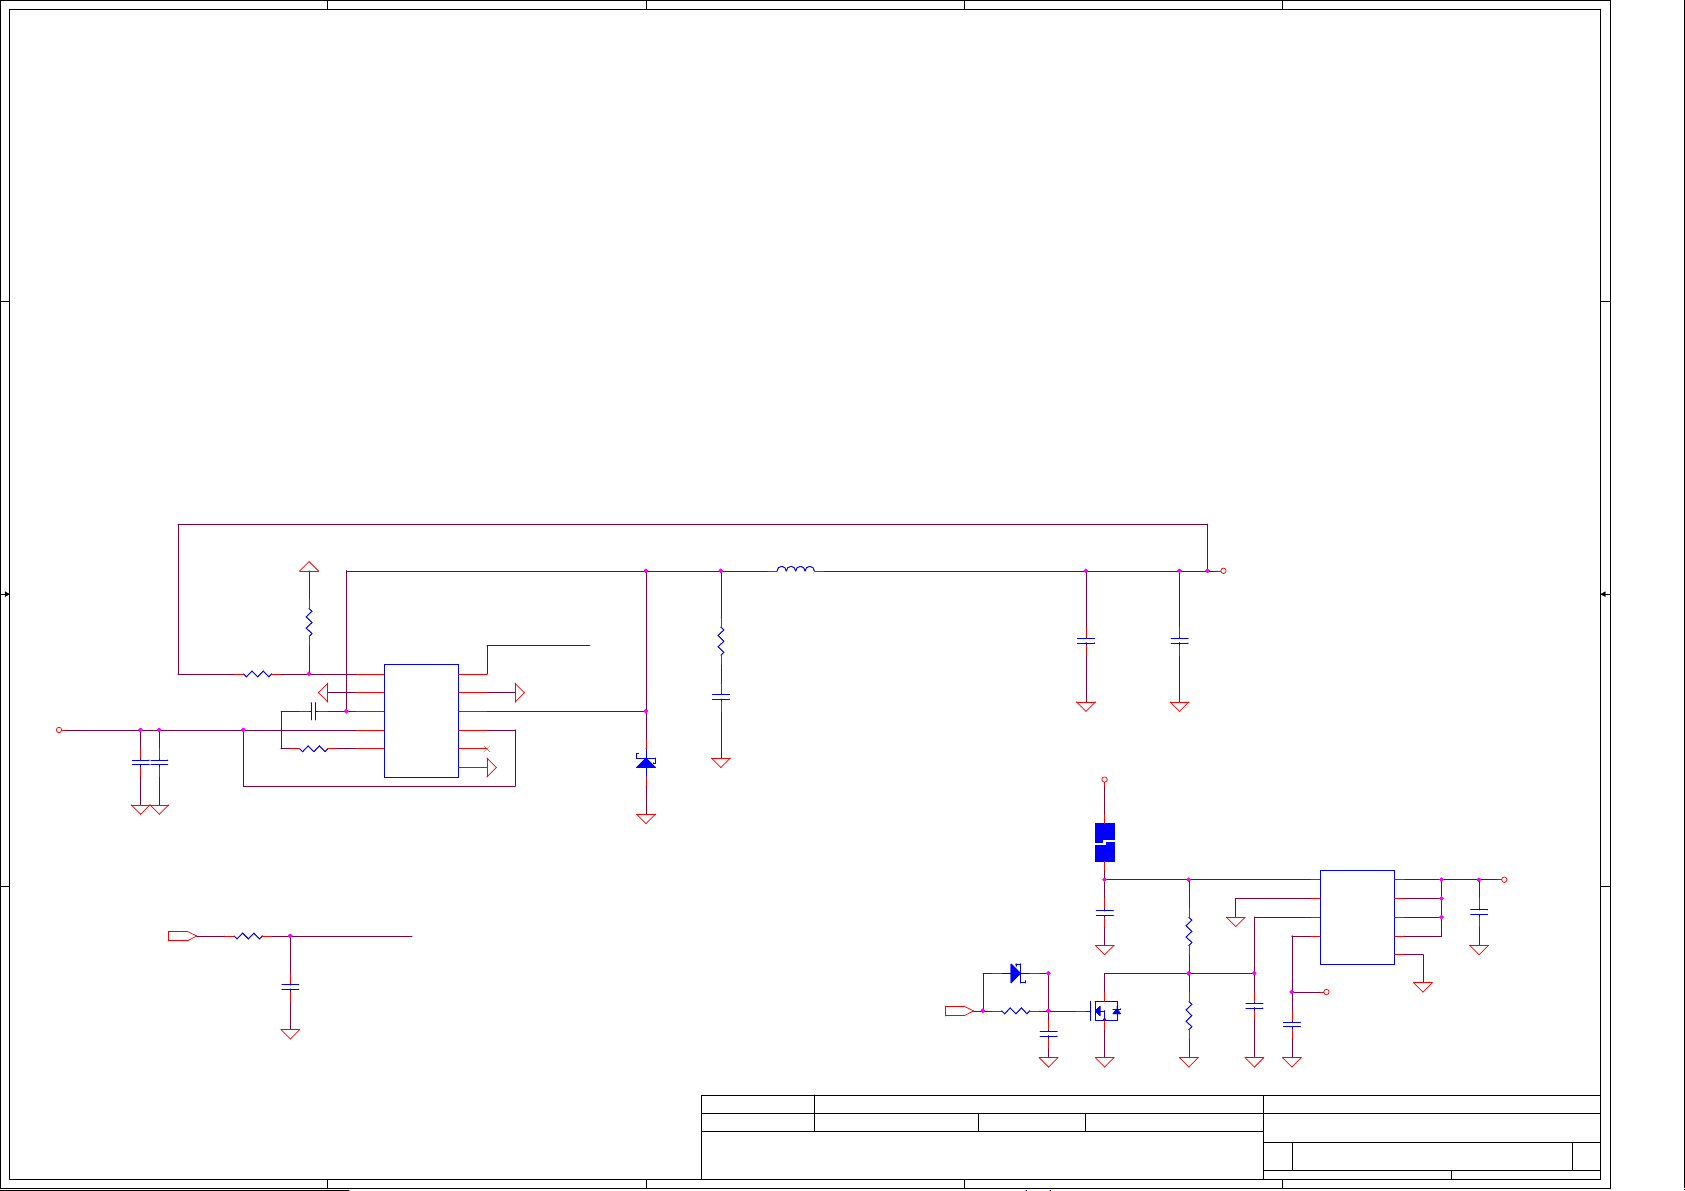Select the horizontal capacitor left of the left IC
Screen dimensions: 1685x1191
pos(314,711)
